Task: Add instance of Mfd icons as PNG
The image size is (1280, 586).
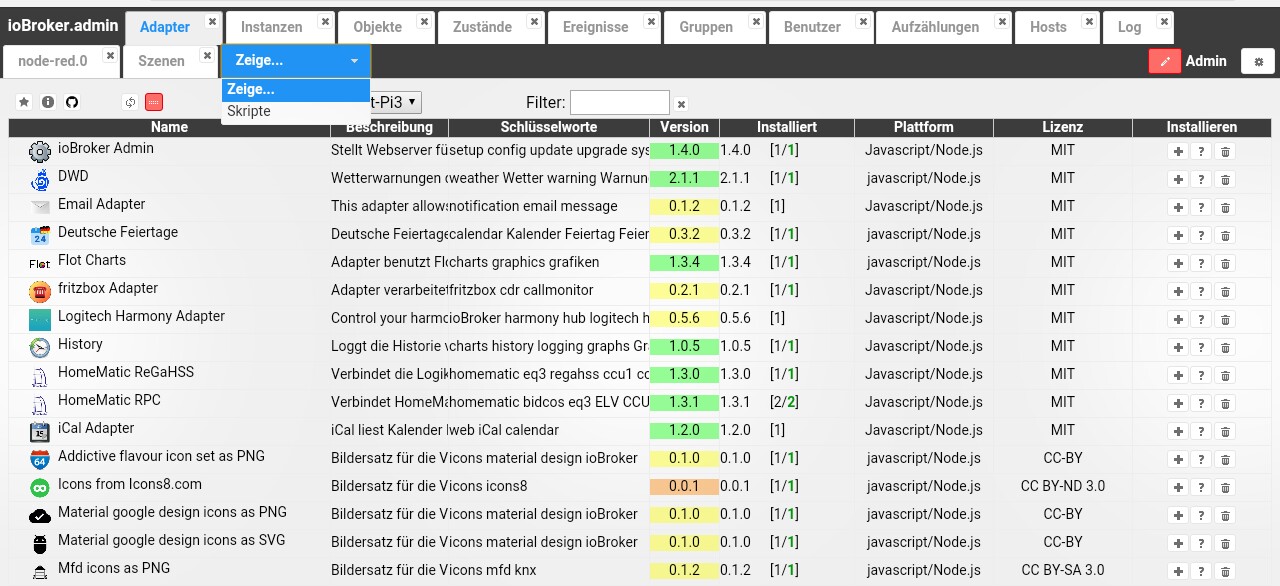Action: pos(1178,571)
